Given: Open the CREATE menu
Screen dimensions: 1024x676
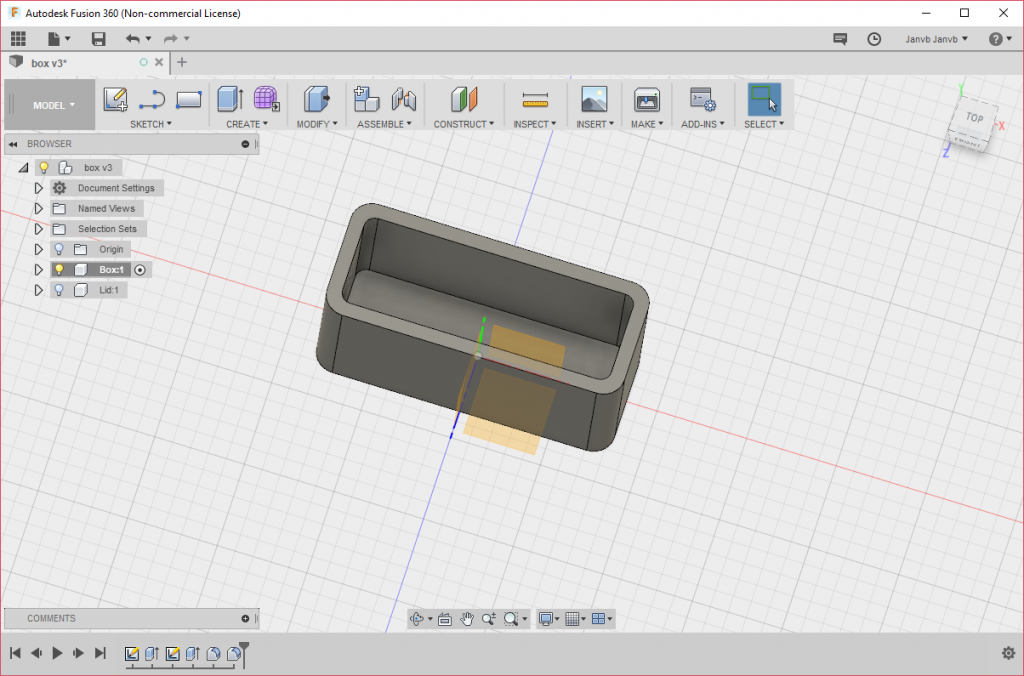Looking at the screenshot, I should pos(247,124).
